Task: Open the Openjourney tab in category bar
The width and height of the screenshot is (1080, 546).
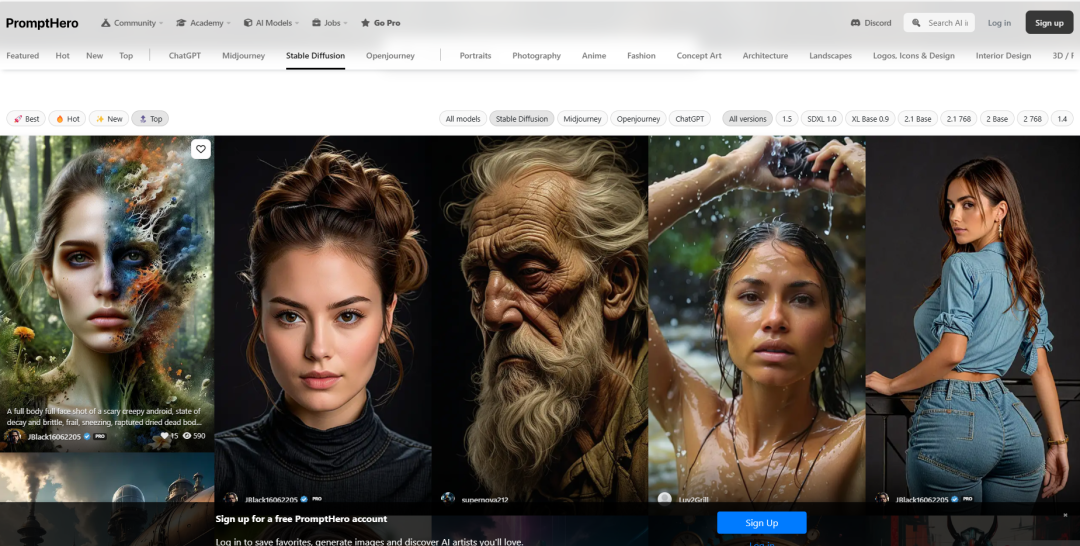Action: tap(391, 56)
